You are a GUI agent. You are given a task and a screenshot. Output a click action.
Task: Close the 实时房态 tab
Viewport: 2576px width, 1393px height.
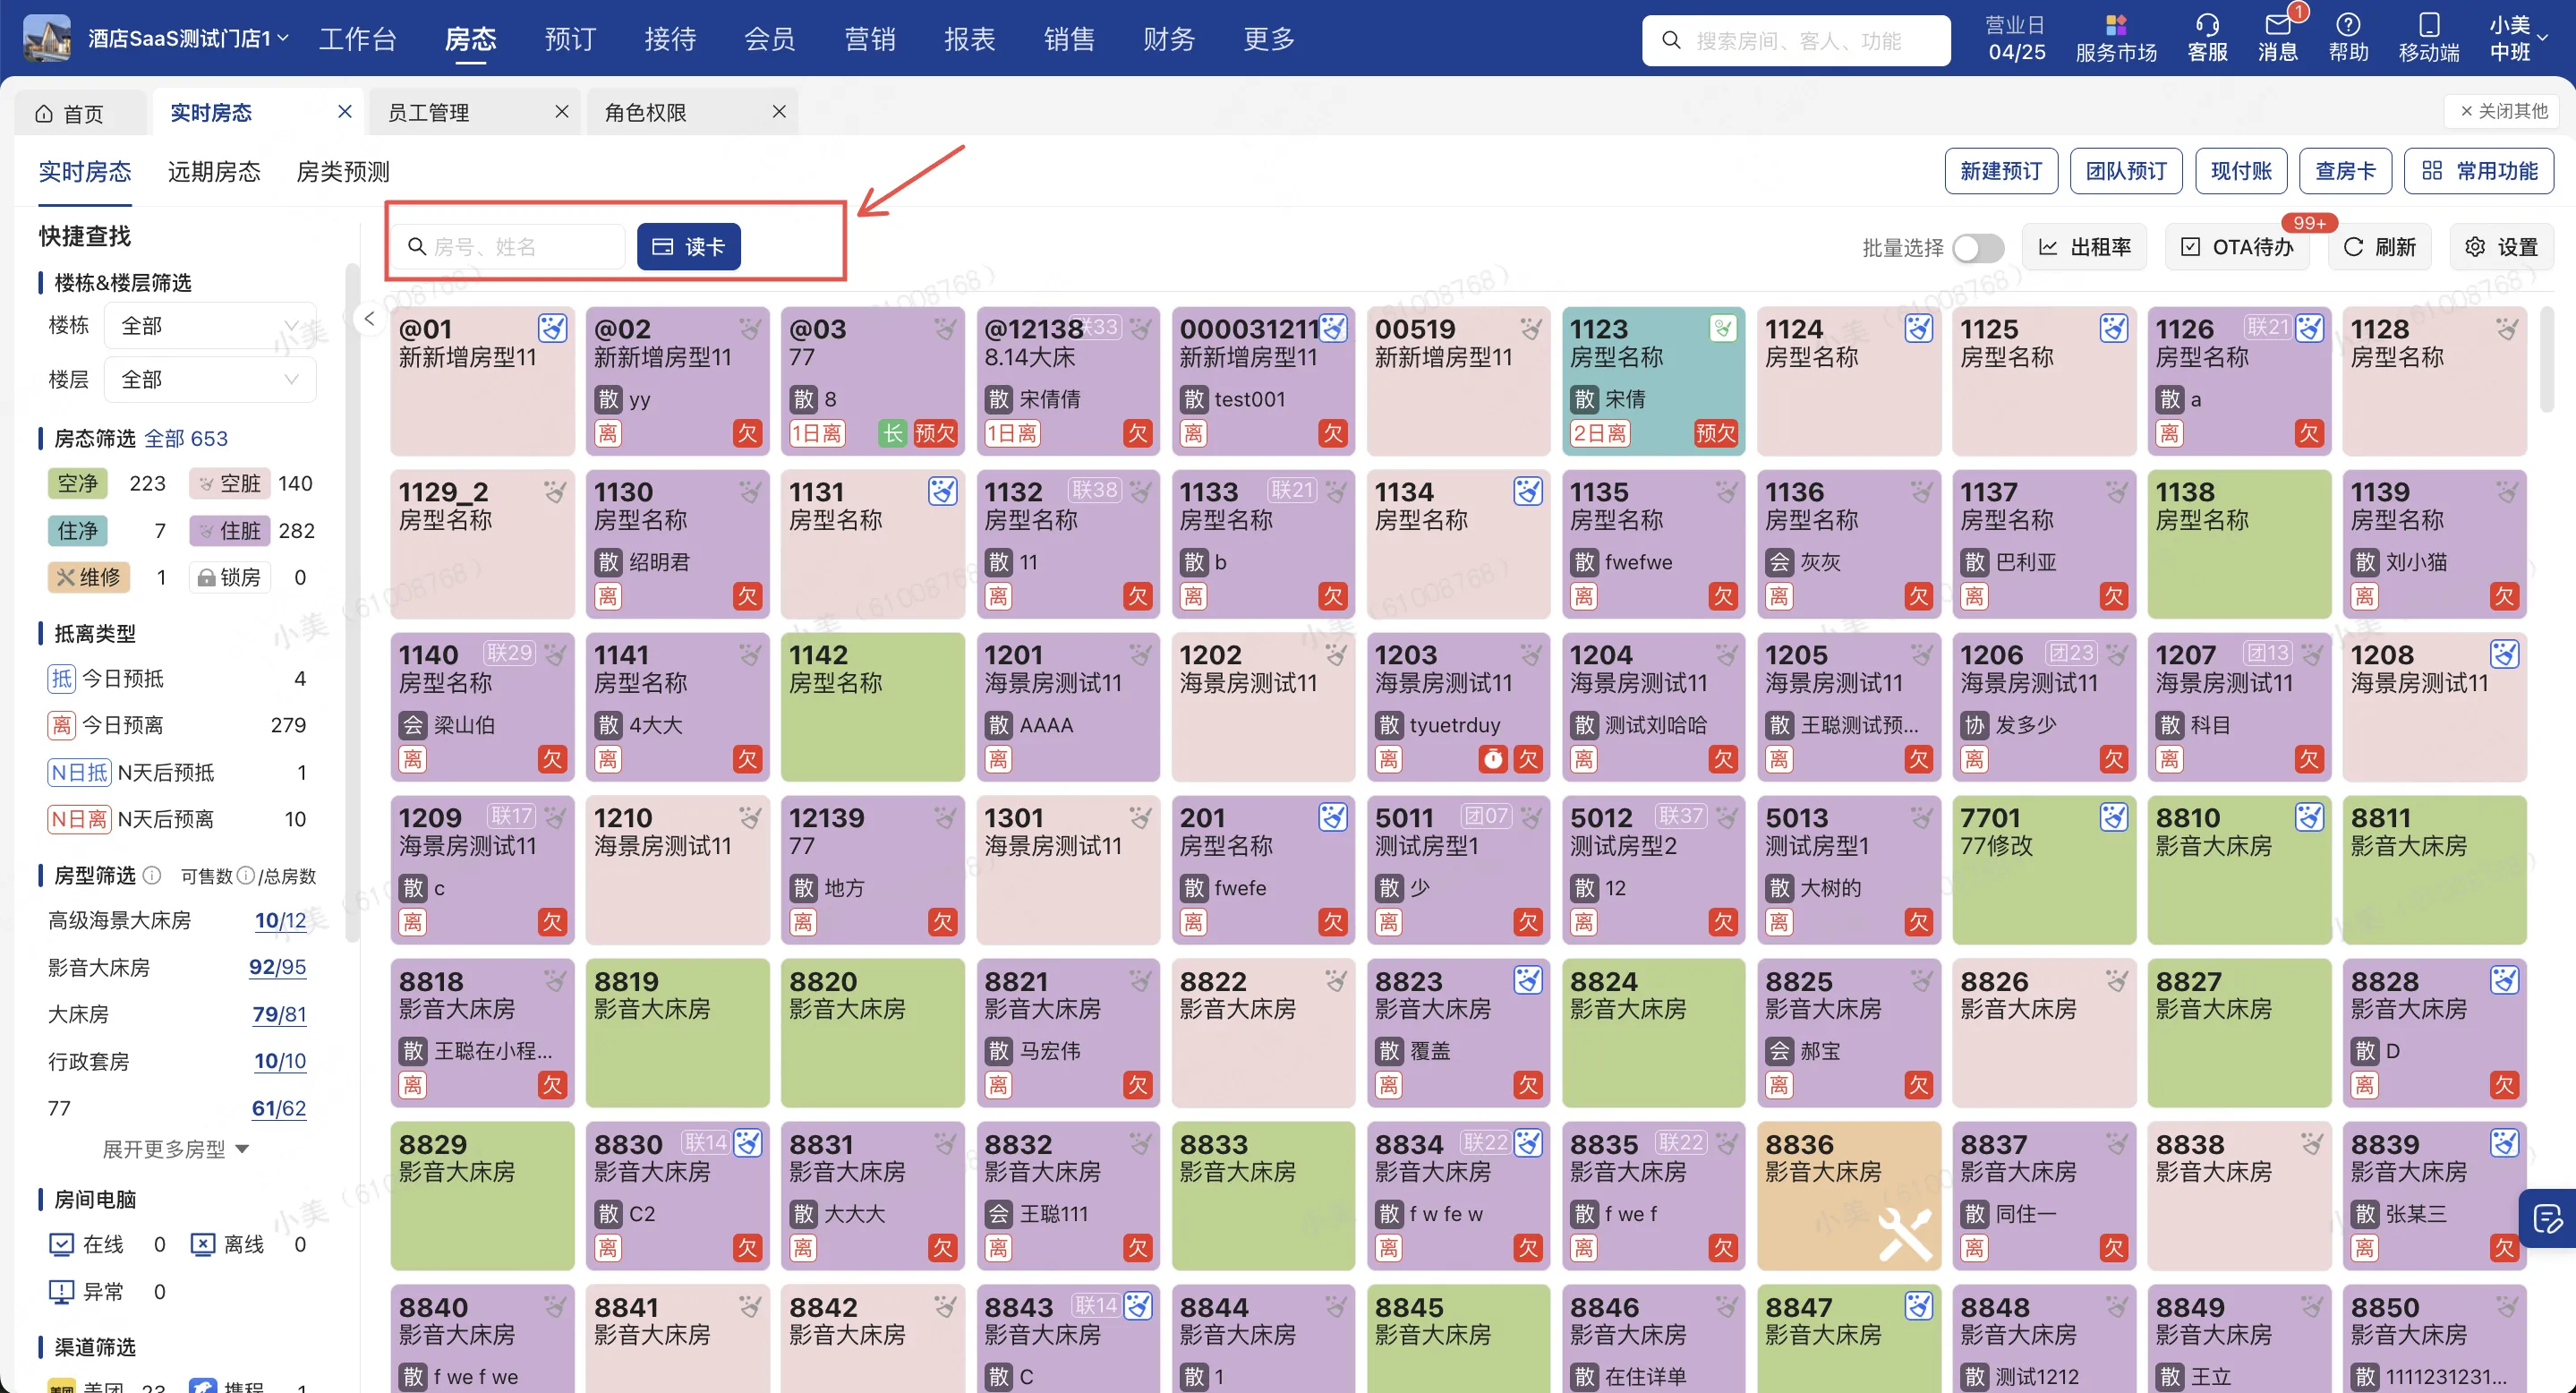[344, 111]
